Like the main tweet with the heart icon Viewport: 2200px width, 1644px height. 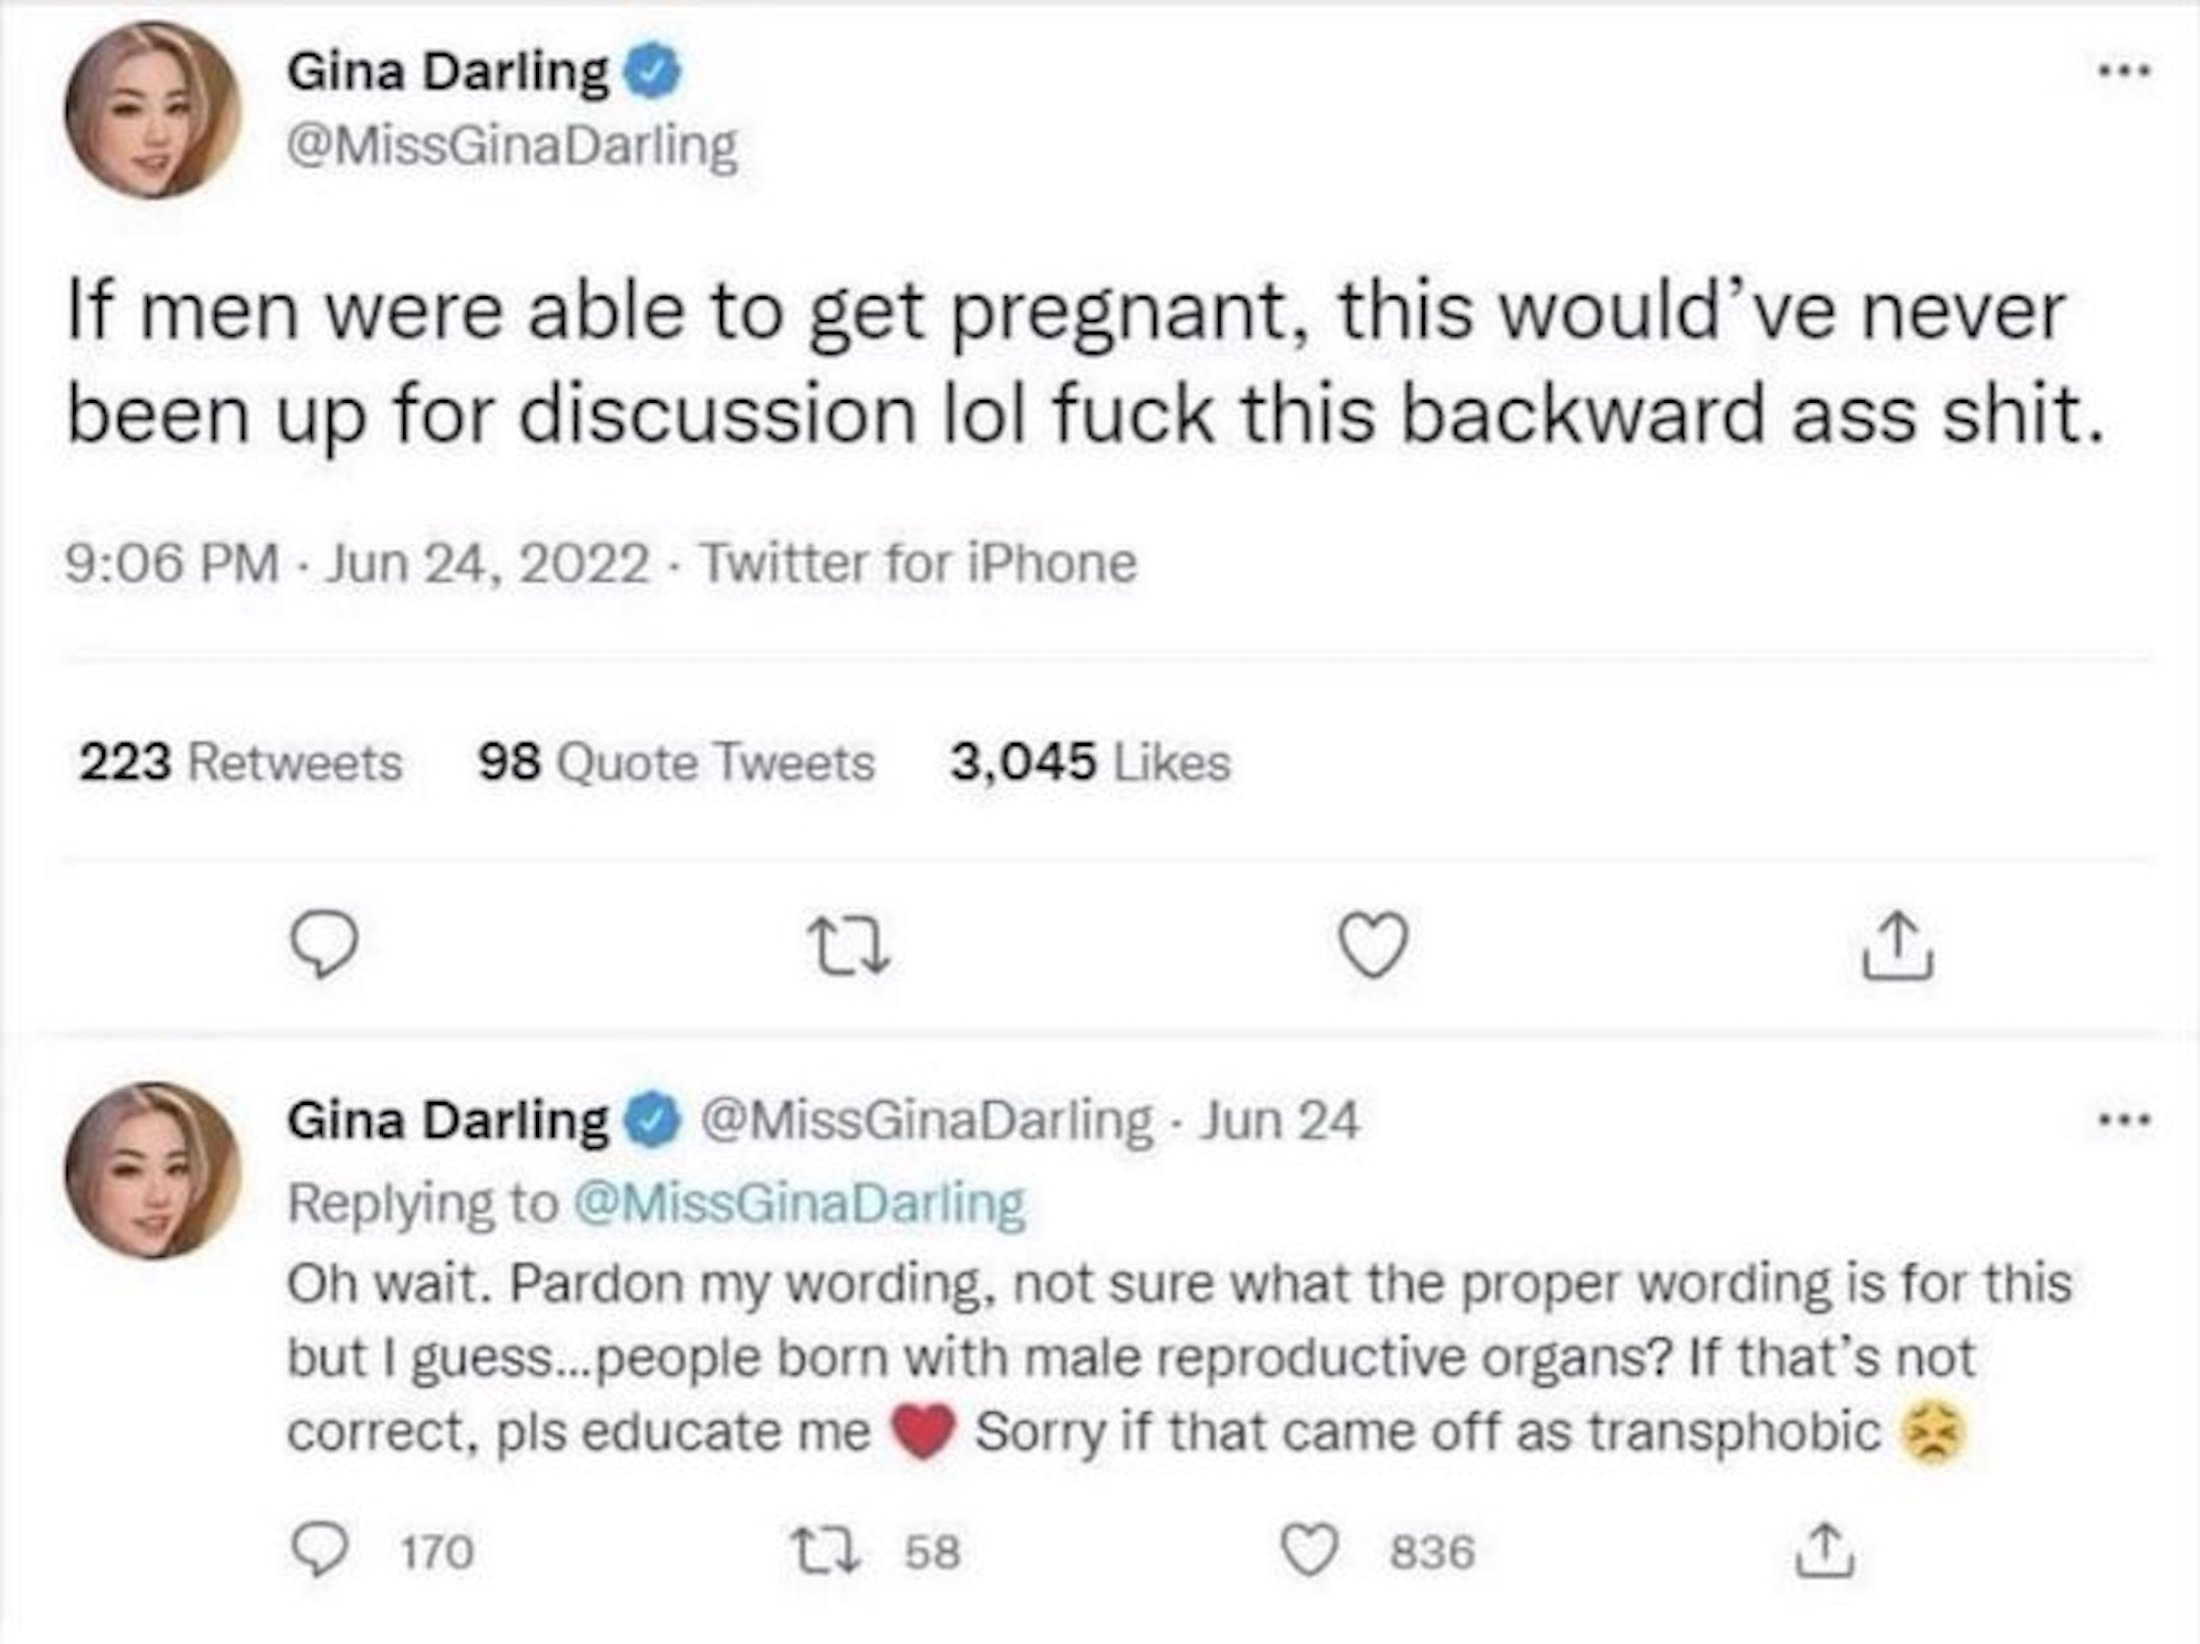pyautogui.click(x=1375, y=945)
